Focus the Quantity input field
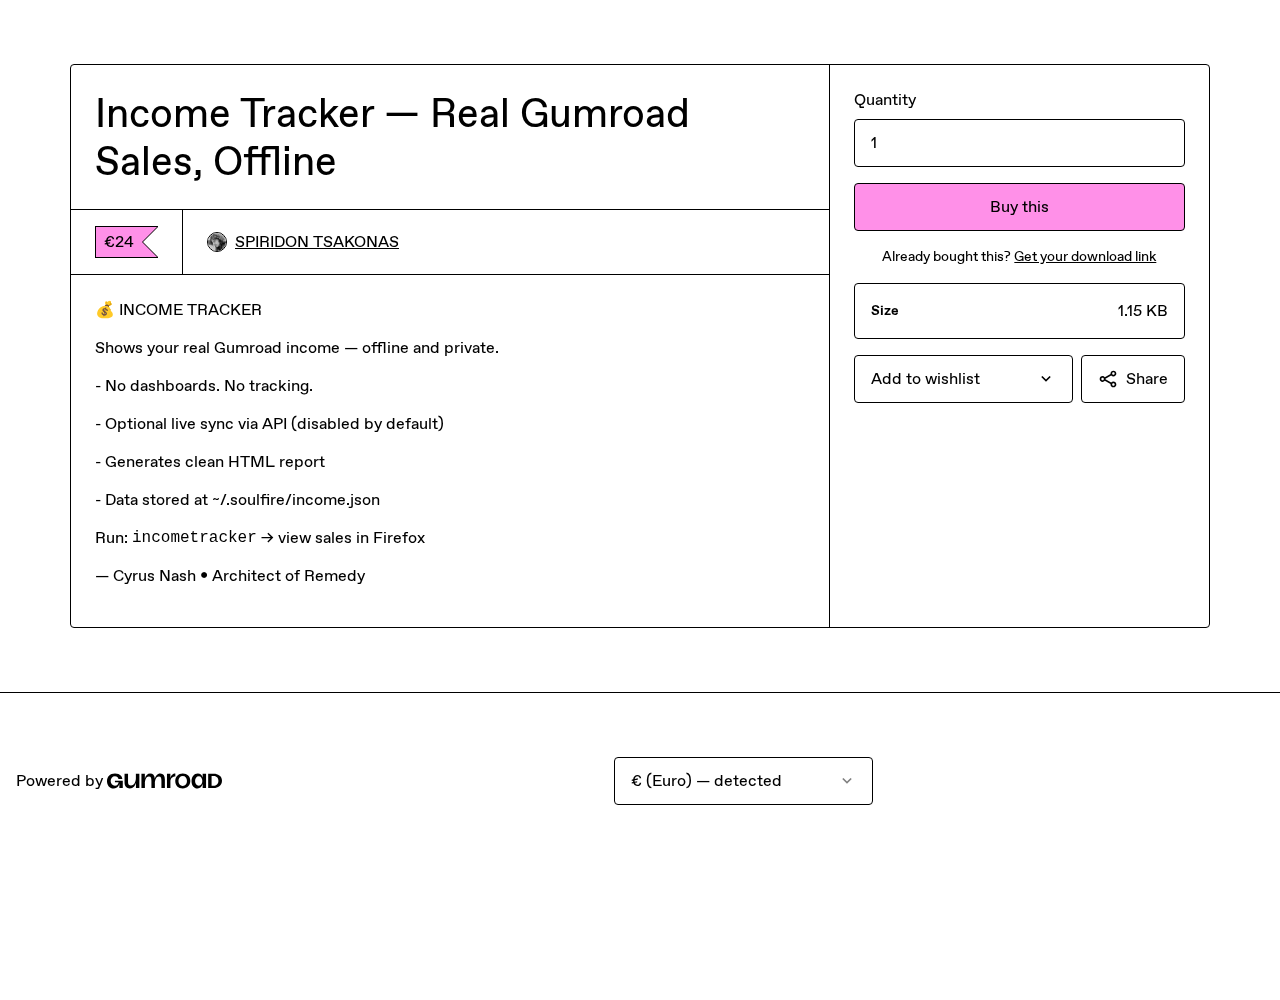The width and height of the screenshot is (1280, 1000). click(1019, 143)
